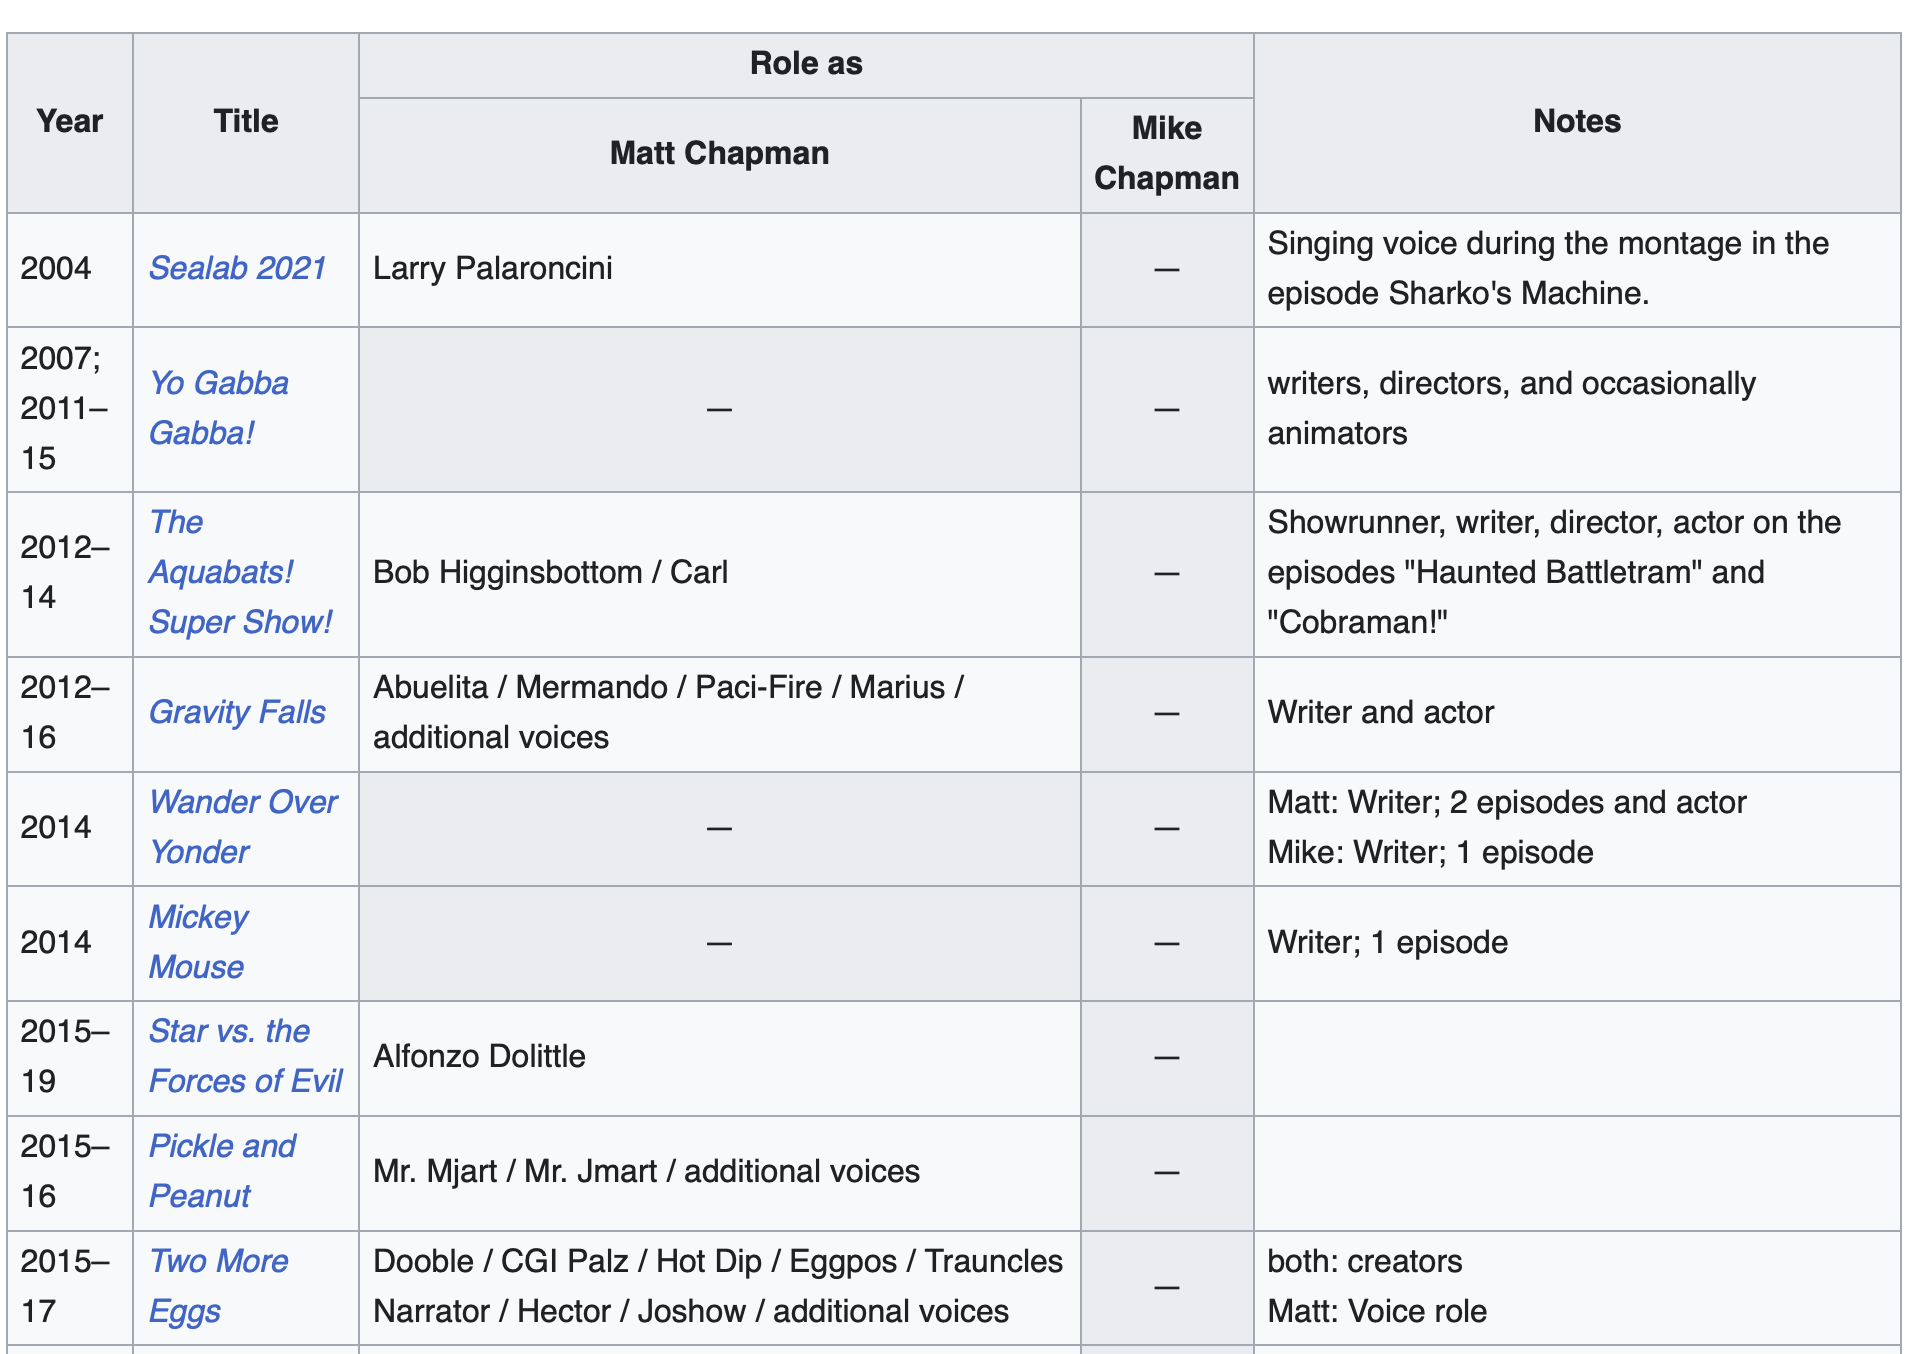Open the Gravity Falls article link
Image resolution: width=1918 pixels, height=1354 pixels.
(237, 712)
